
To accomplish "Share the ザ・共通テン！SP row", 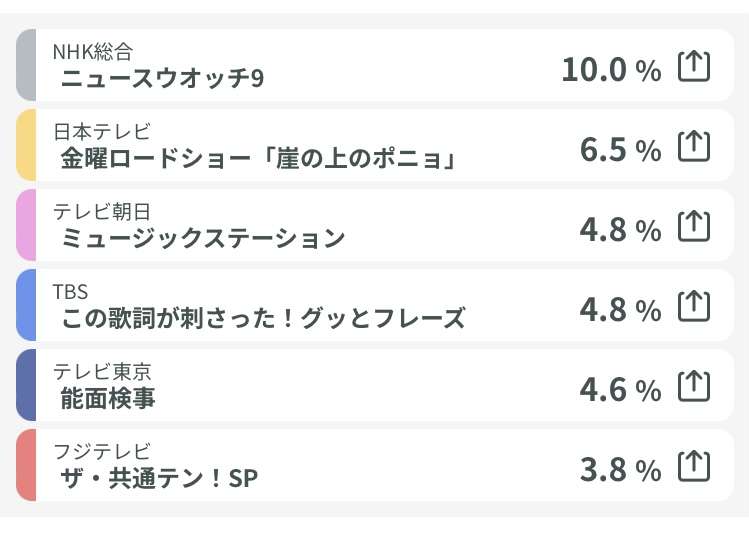I will tap(694, 466).
